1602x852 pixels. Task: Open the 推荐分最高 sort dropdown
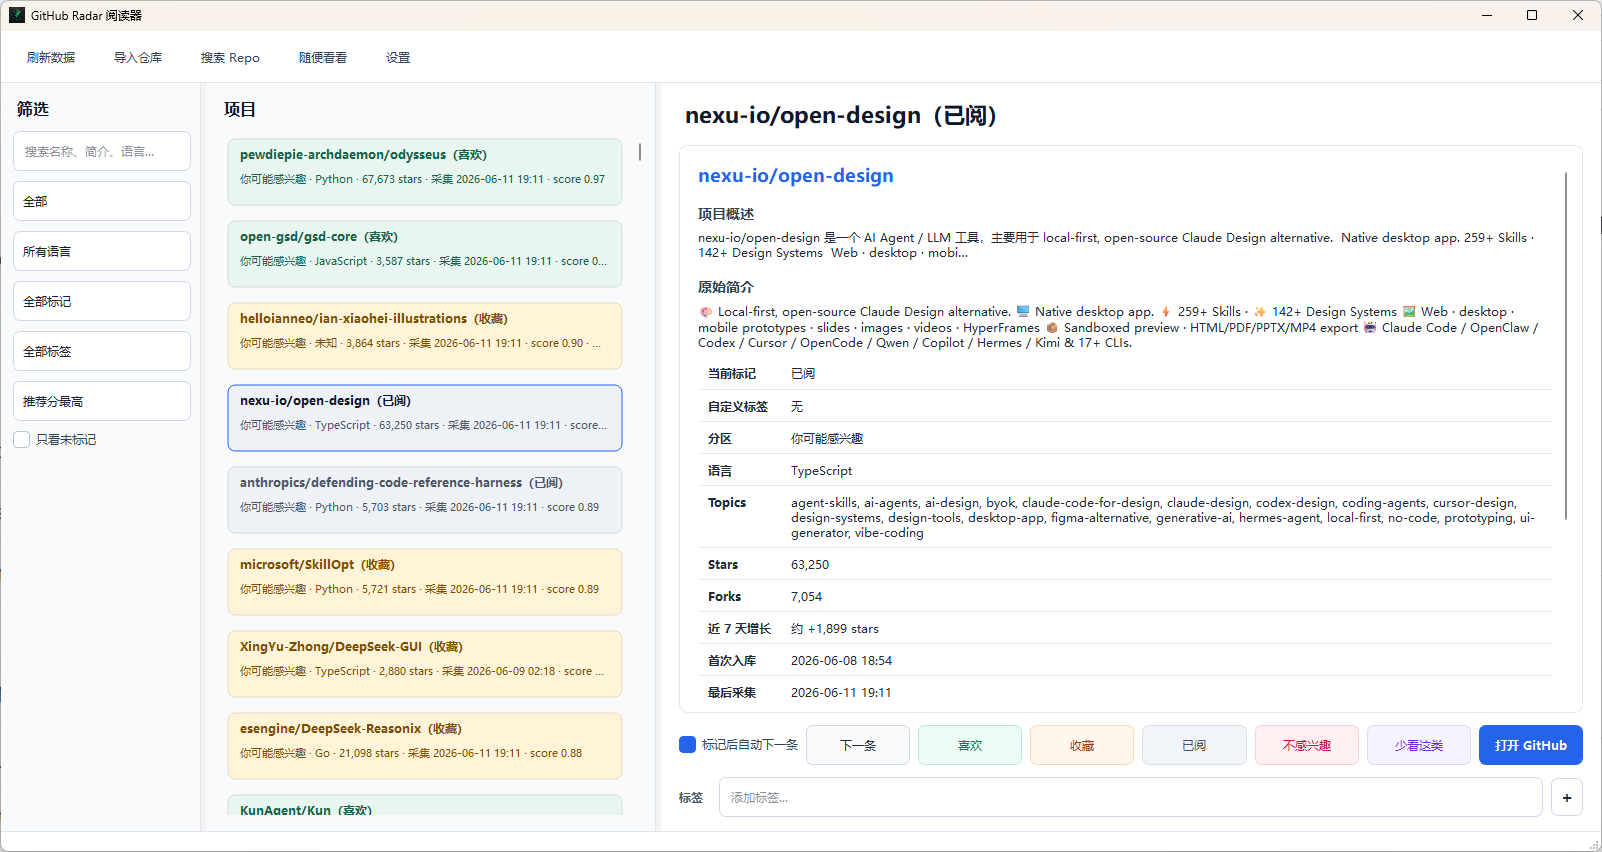(102, 401)
